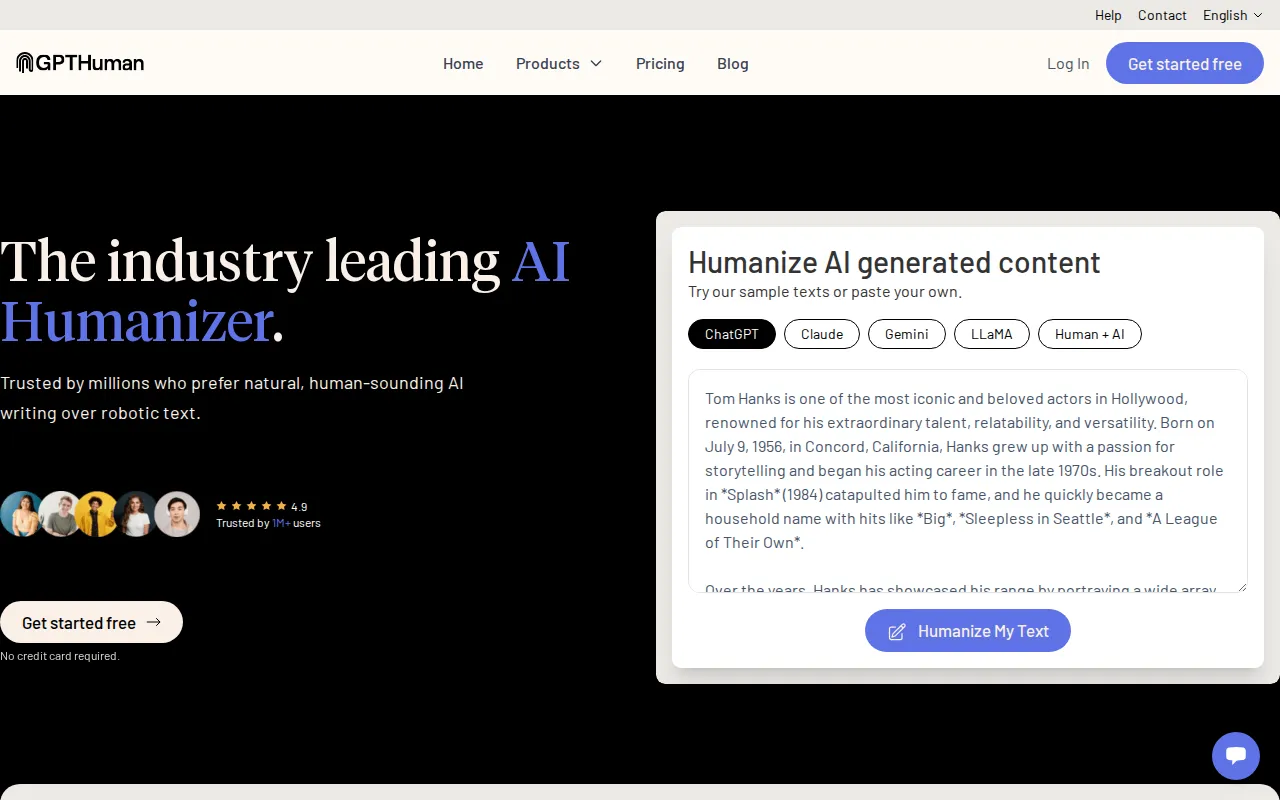Click the text area resize handle
Image resolution: width=1280 pixels, height=800 pixels.
click(1242, 587)
